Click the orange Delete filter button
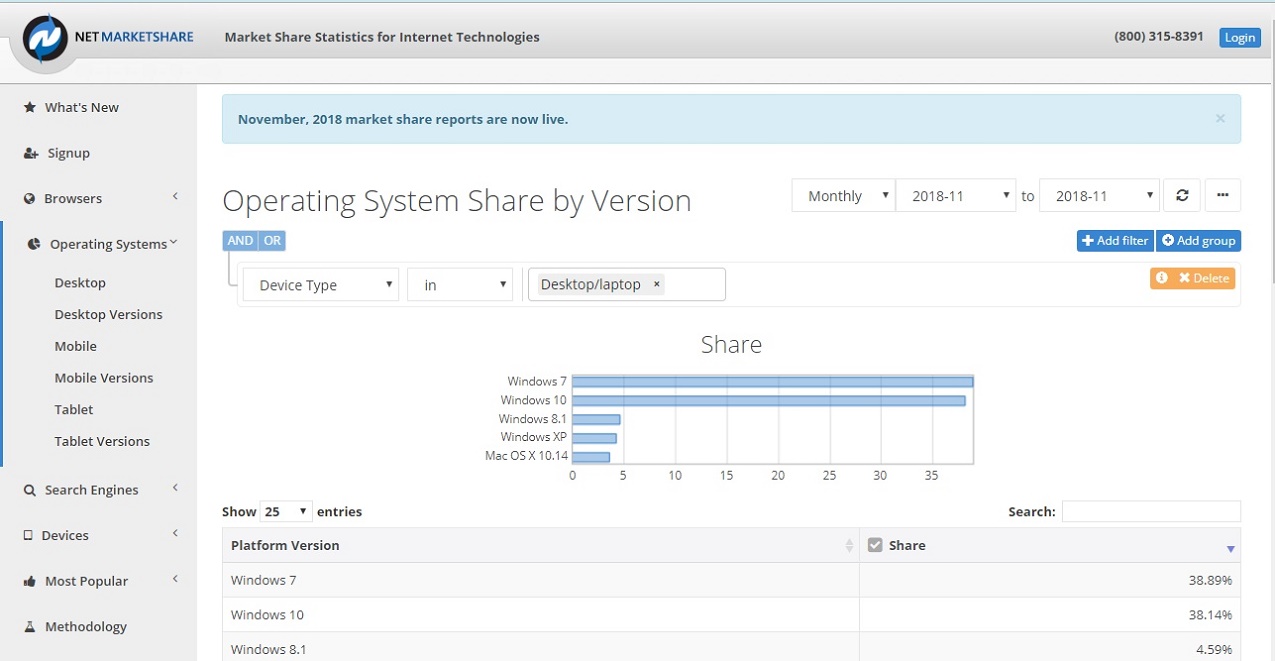Screen dimensions: 1275x661 [x=1204, y=278]
